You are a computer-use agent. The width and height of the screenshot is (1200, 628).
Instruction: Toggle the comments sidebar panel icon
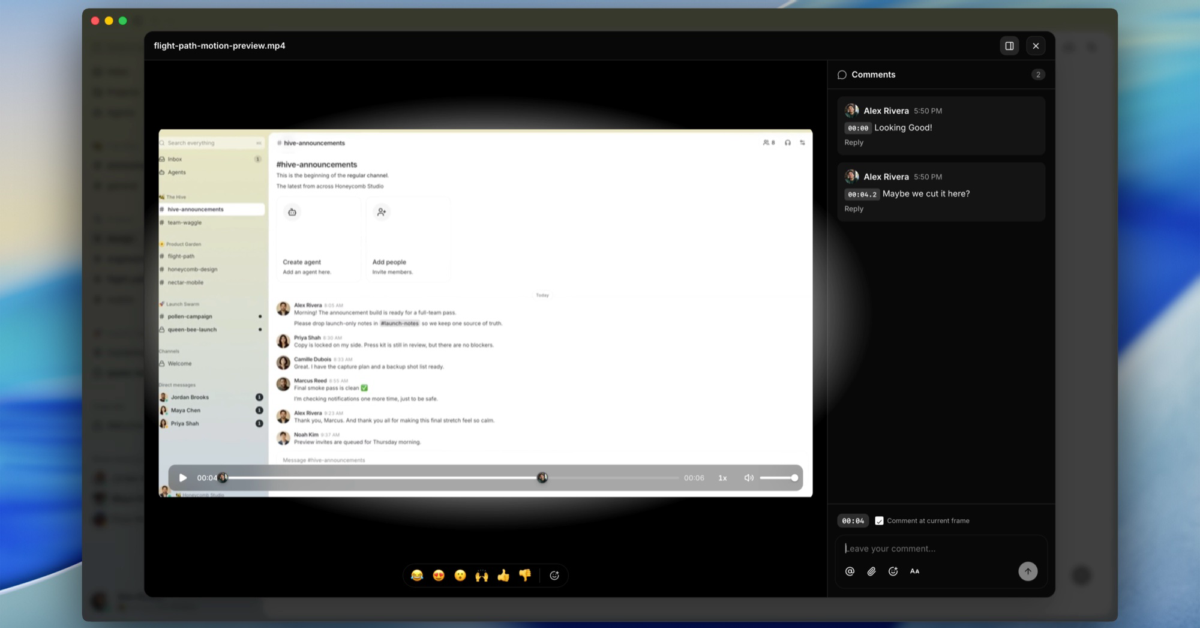click(x=1009, y=46)
